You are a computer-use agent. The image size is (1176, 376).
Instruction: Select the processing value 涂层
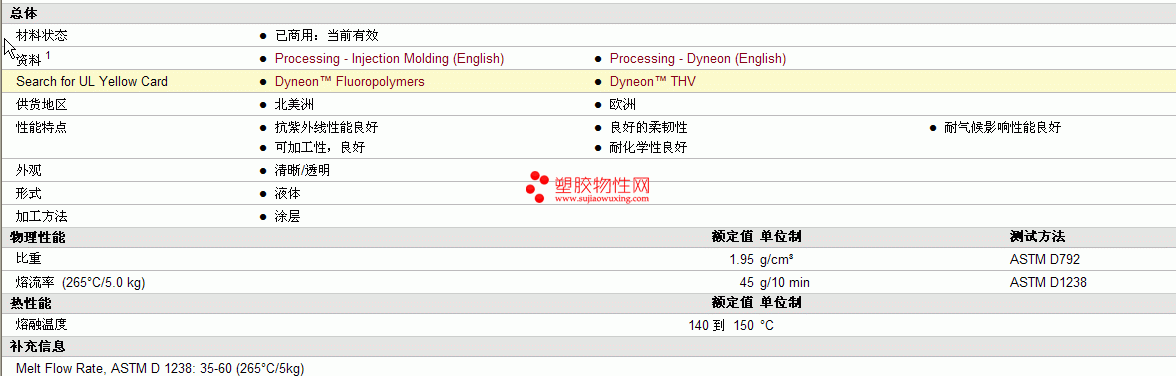[x=288, y=216]
